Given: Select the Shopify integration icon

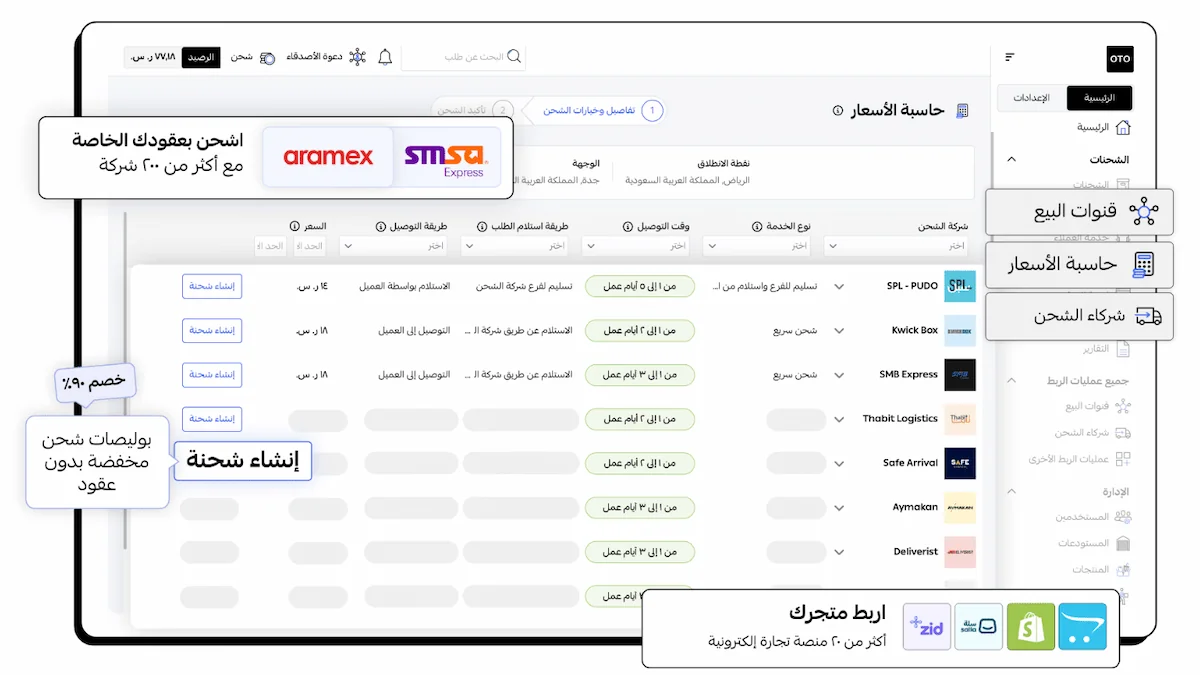Looking at the screenshot, I should click(x=1031, y=627).
